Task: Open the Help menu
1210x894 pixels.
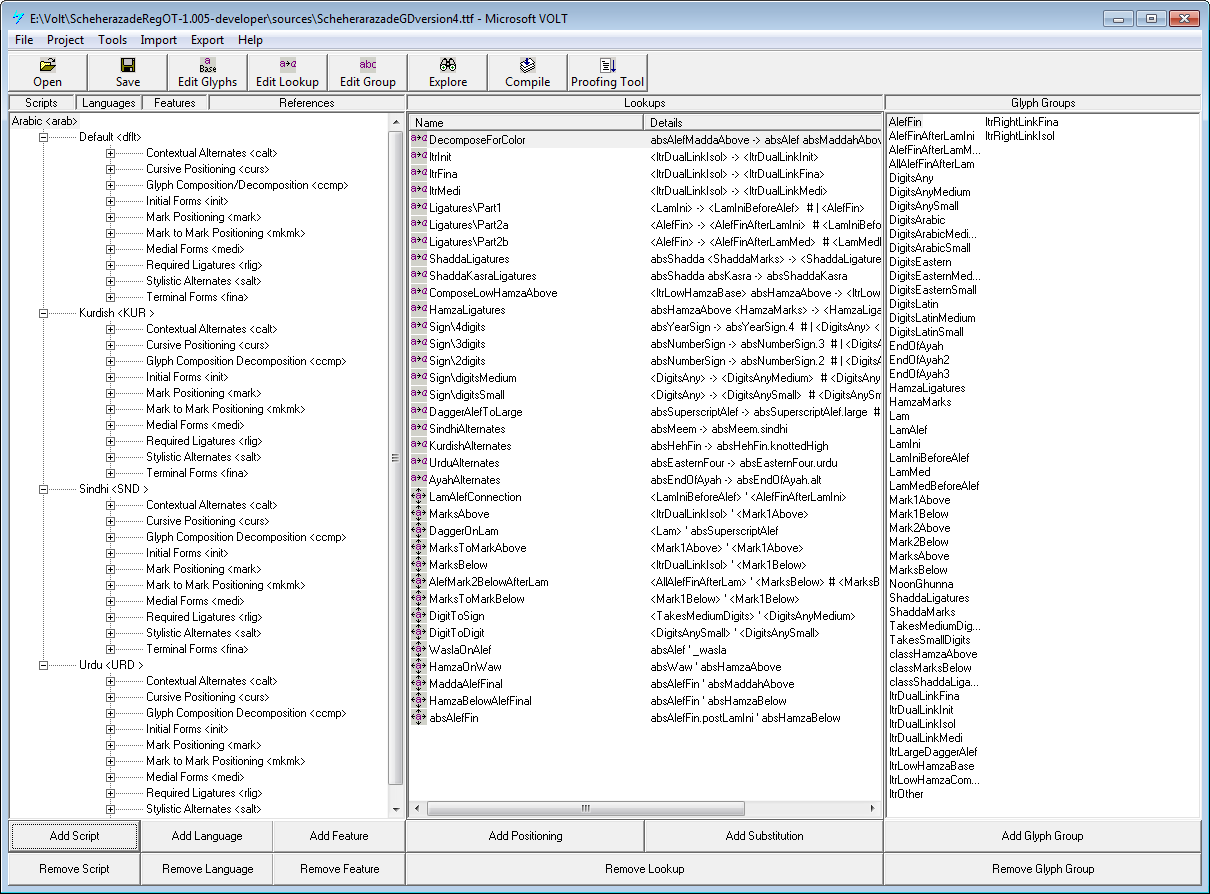Action: coord(250,40)
